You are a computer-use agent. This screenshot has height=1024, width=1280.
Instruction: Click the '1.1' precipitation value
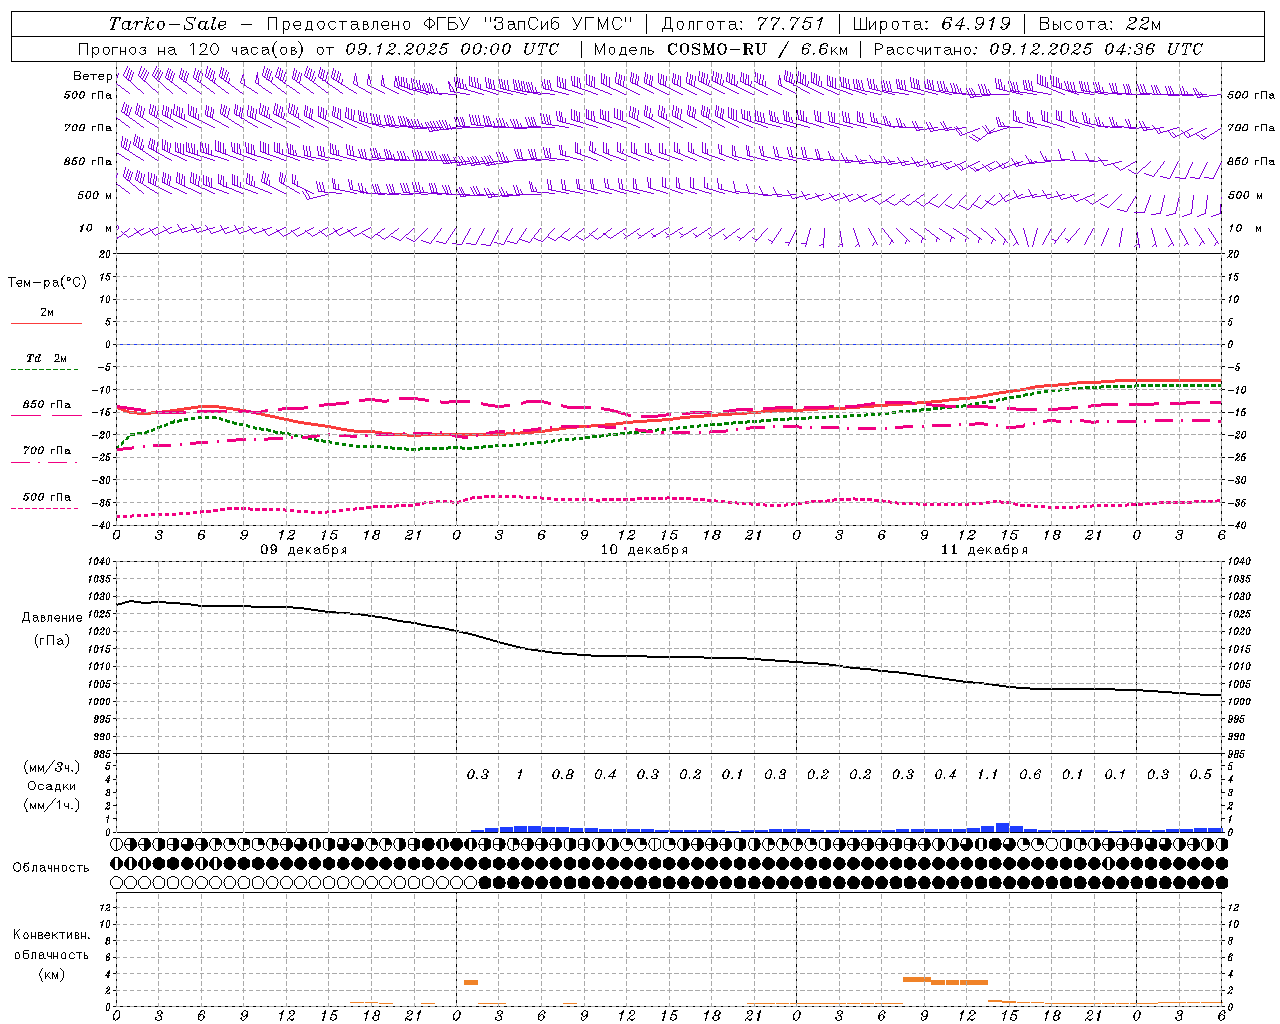988,775
